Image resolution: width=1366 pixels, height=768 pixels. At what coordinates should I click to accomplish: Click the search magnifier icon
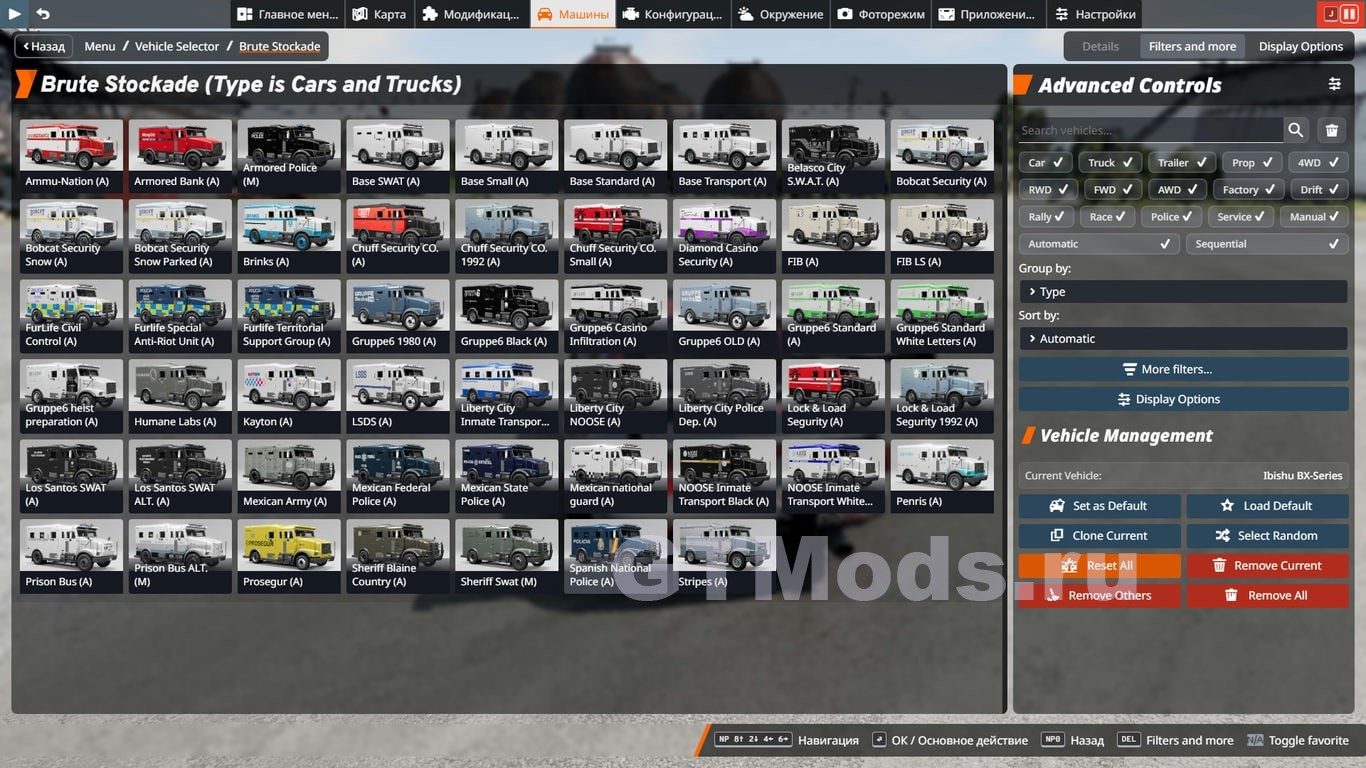pyautogui.click(x=1296, y=130)
